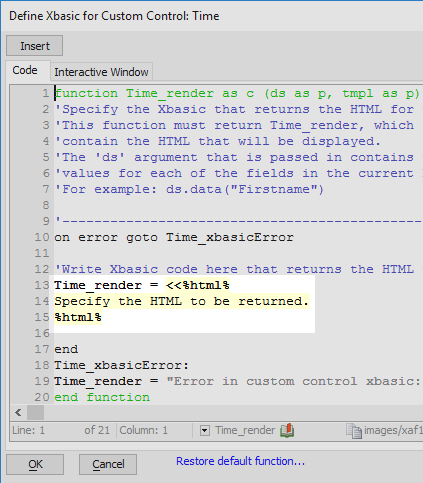Click the 'on error goto Time_xbasicError' line
The image size is (423, 483).
[x=174, y=237]
